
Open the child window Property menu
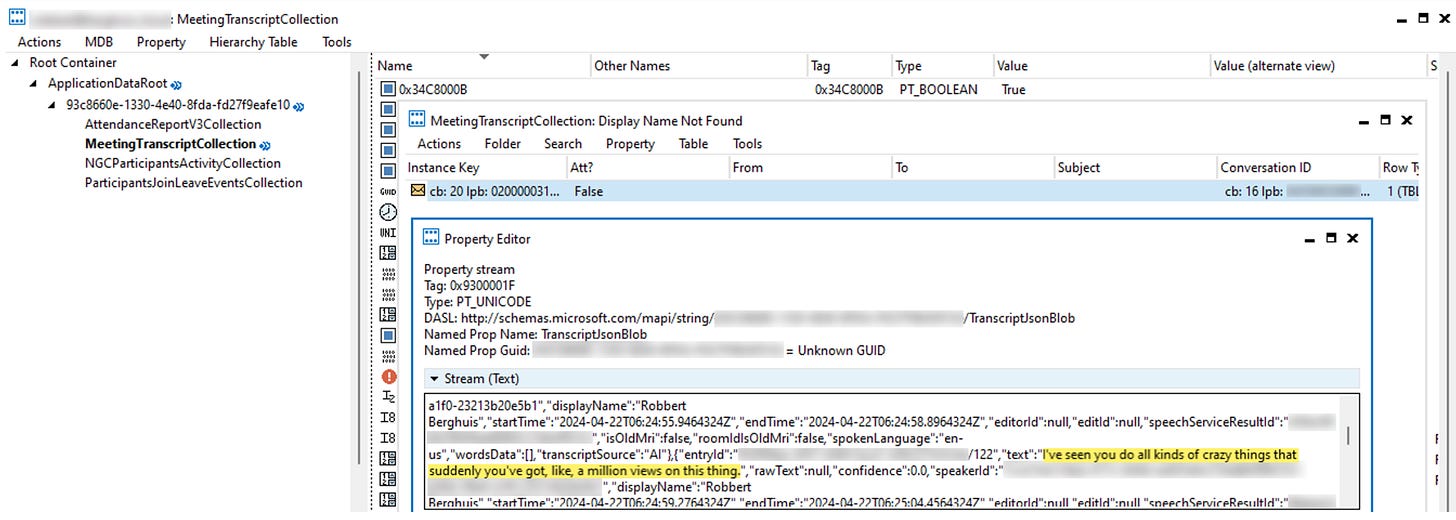click(x=630, y=144)
